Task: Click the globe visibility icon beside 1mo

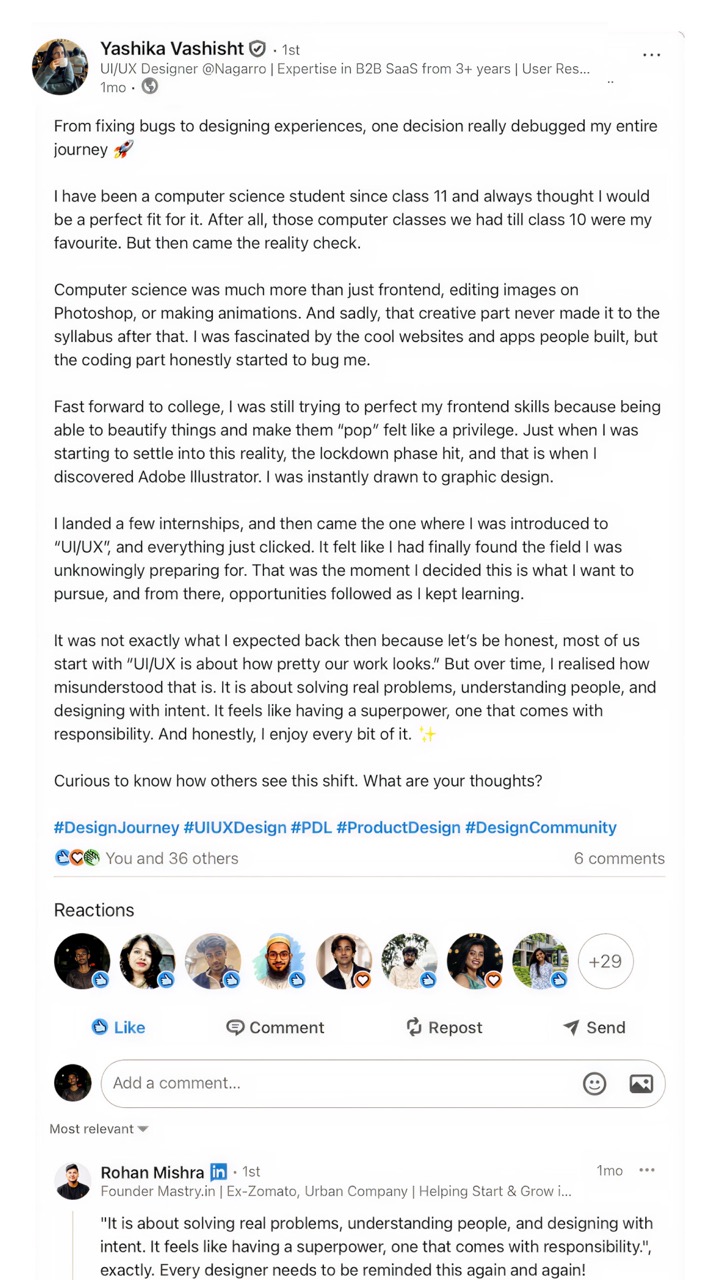Action: [x=149, y=87]
